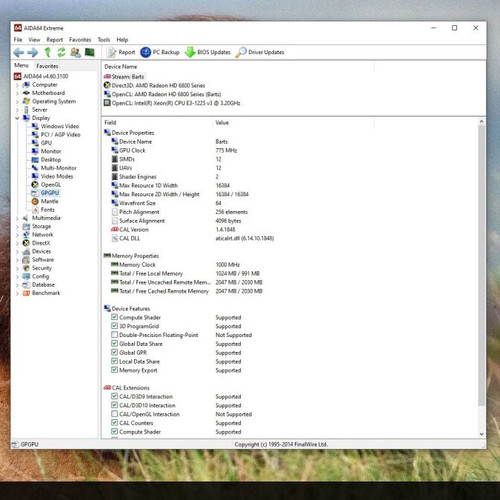The image size is (500, 500).
Task: Click the Field column header
Action: [x=157, y=122]
